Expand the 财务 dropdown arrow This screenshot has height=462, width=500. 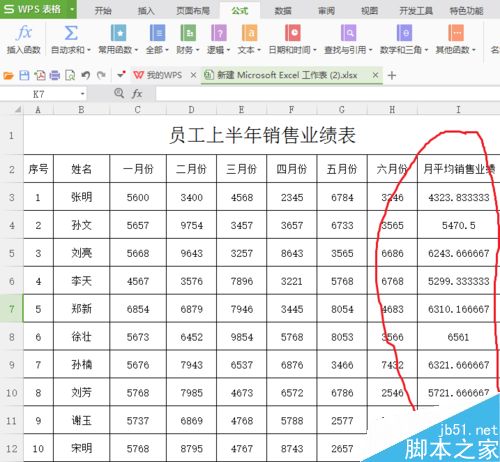tap(197, 50)
